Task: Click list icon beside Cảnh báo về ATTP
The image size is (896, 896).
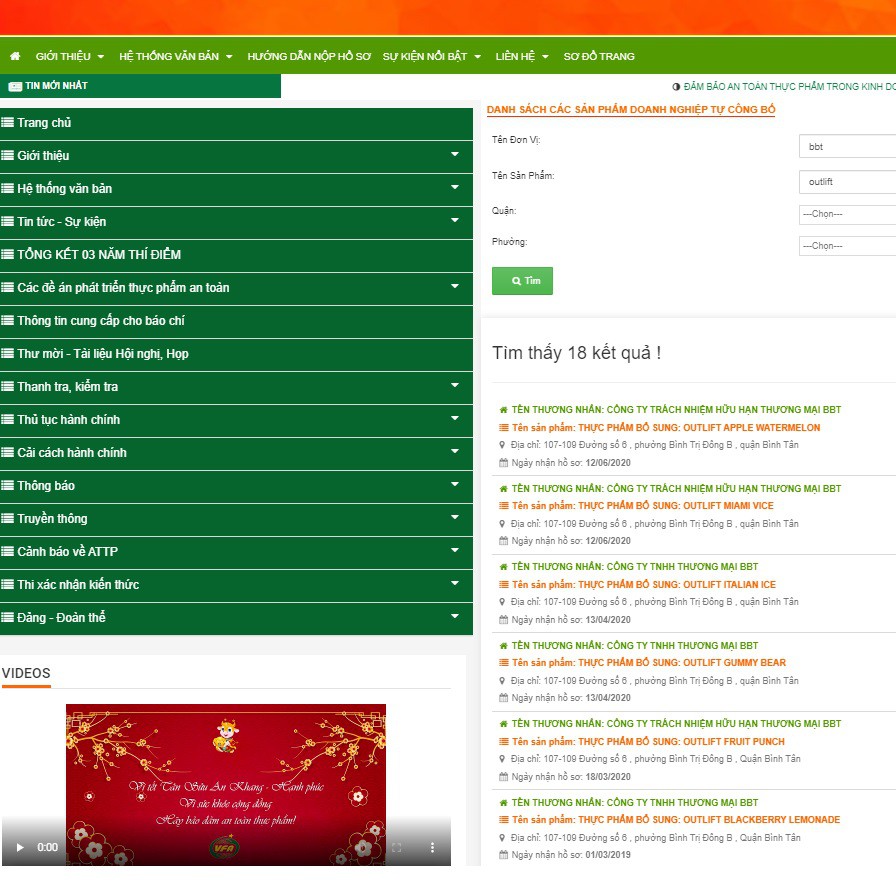Action: tap(8, 552)
